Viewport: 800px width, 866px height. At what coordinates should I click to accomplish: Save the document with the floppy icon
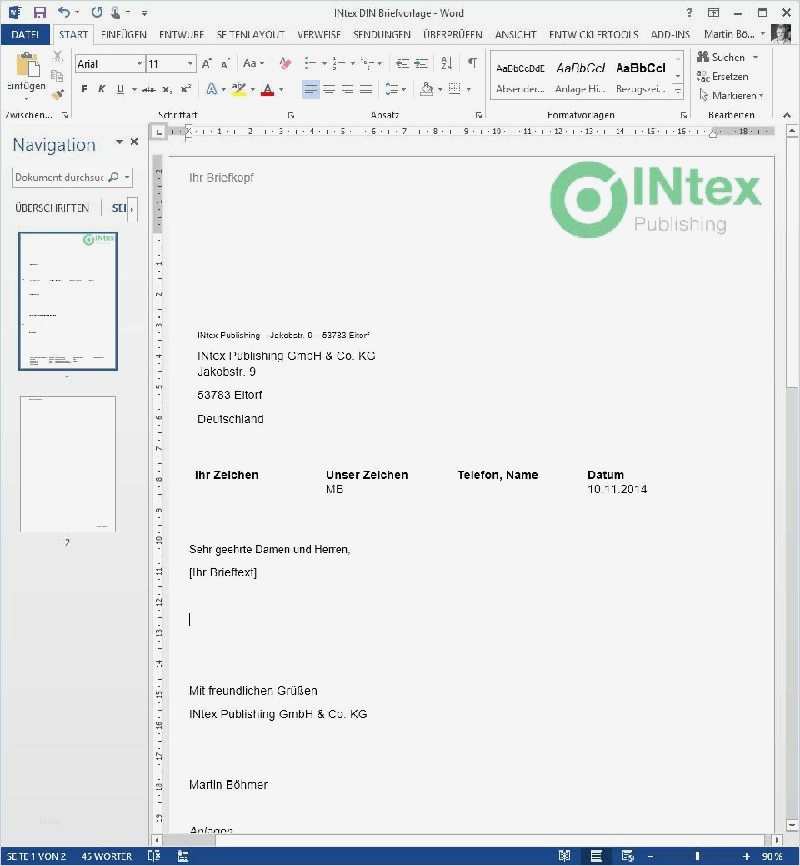click(40, 12)
